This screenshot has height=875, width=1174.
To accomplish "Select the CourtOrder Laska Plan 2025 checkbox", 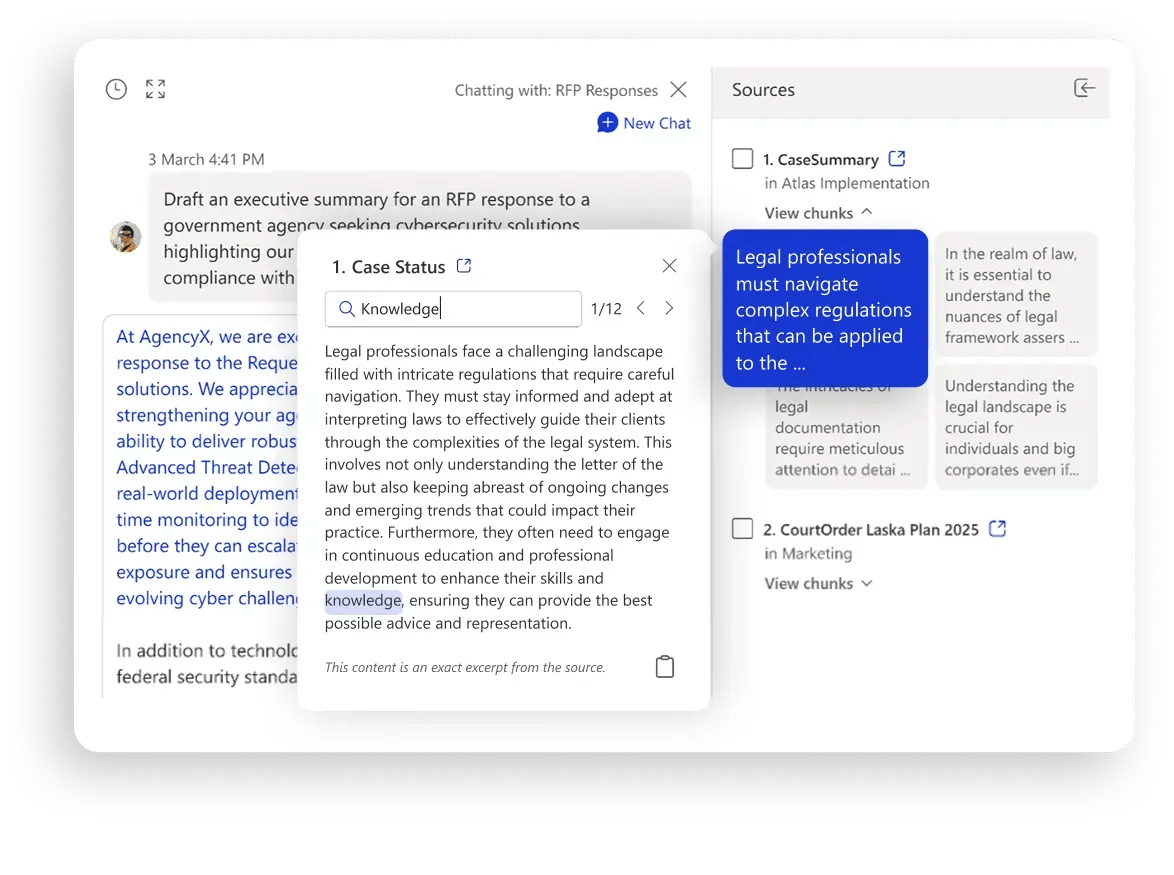I will (x=742, y=528).
